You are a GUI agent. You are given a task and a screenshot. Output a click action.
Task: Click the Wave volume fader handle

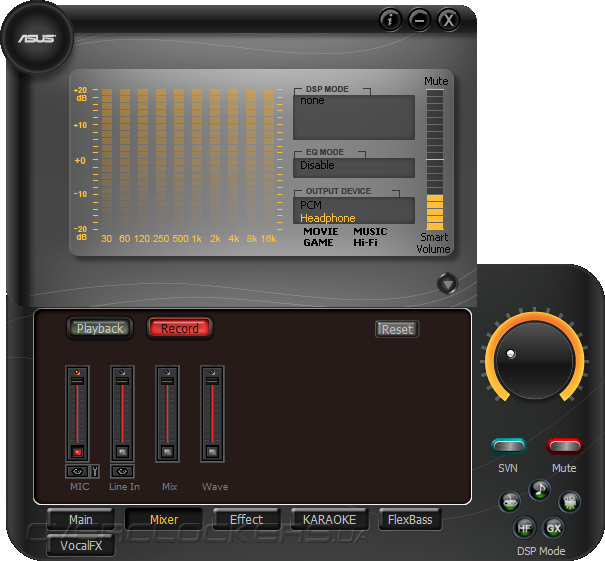coord(212,381)
